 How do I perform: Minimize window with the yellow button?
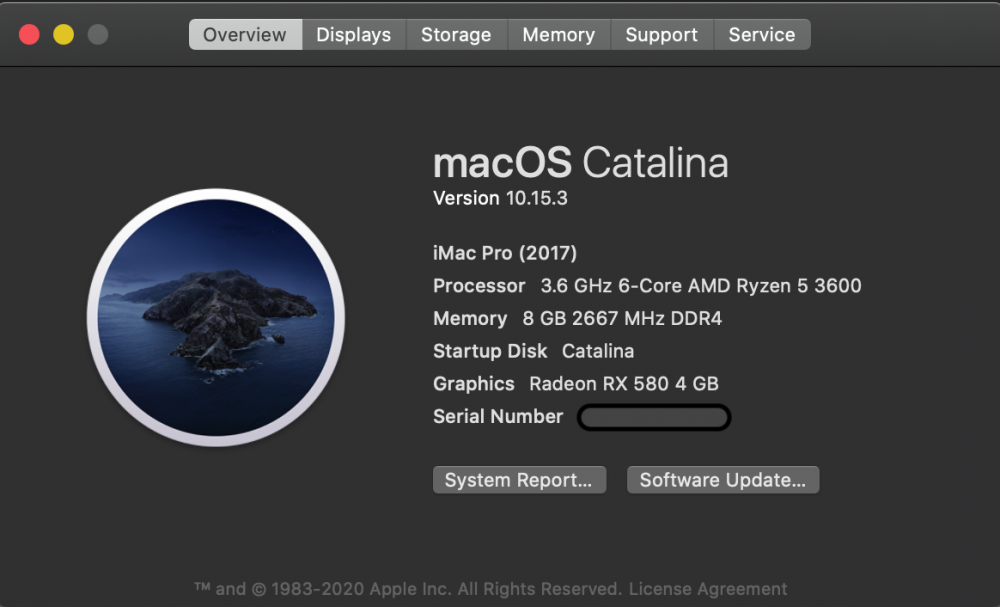coord(63,34)
